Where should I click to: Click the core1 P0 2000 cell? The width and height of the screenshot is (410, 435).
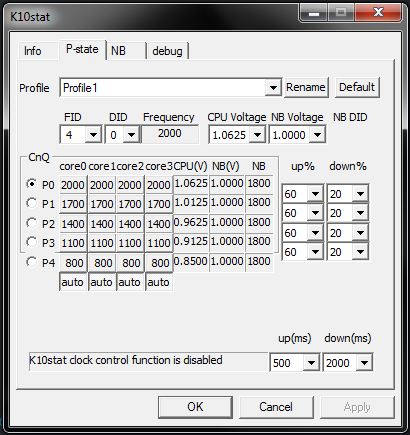(x=102, y=184)
